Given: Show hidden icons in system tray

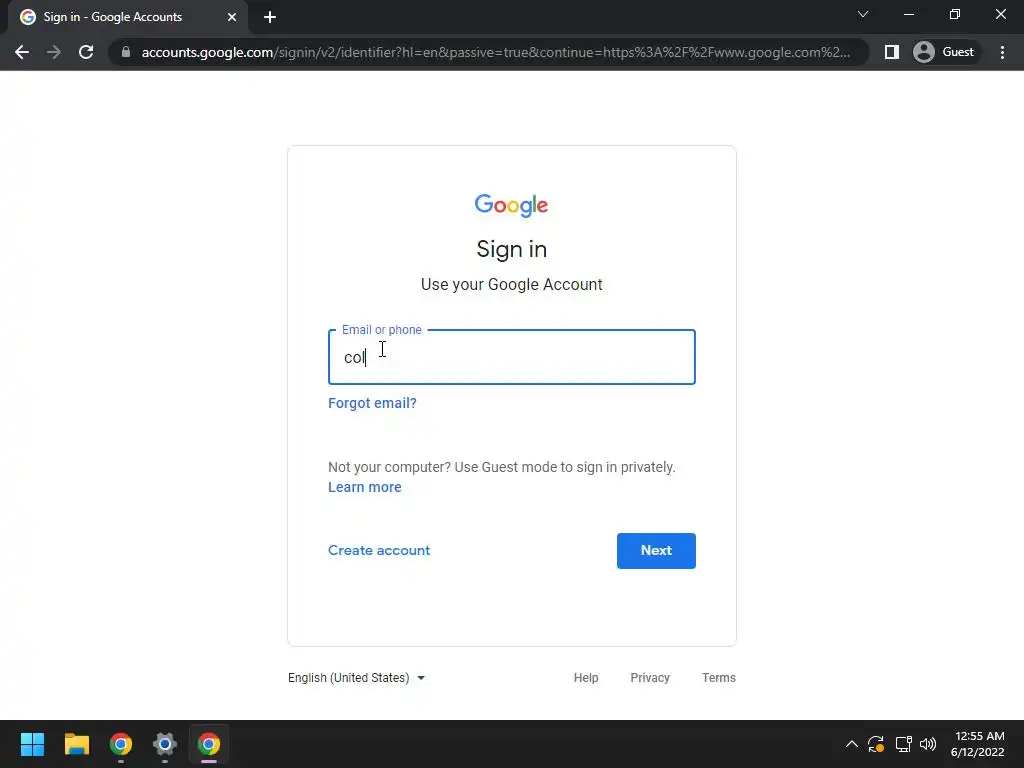Looking at the screenshot, I should pos(852,744).
